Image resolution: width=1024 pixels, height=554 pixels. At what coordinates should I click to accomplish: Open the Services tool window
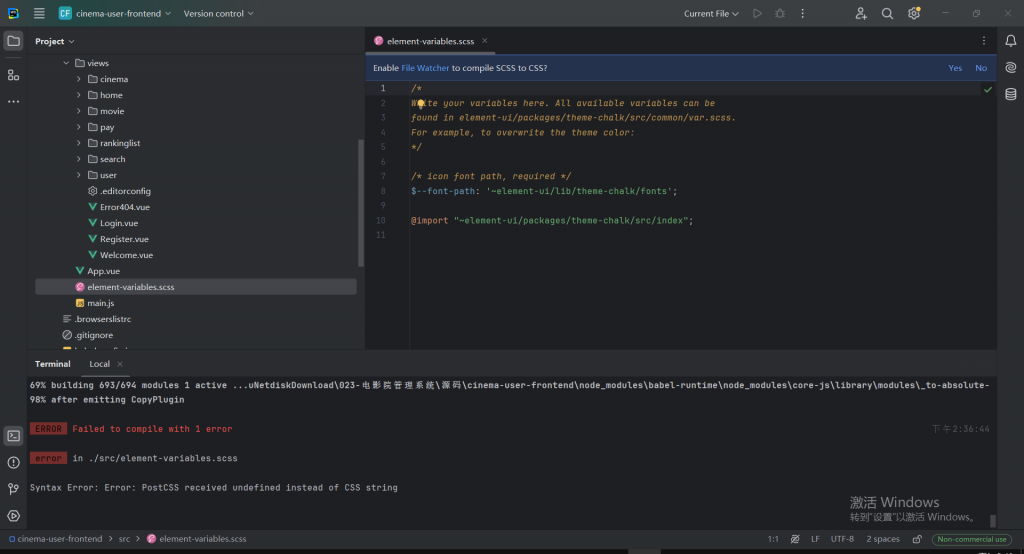tap(13, 515)
